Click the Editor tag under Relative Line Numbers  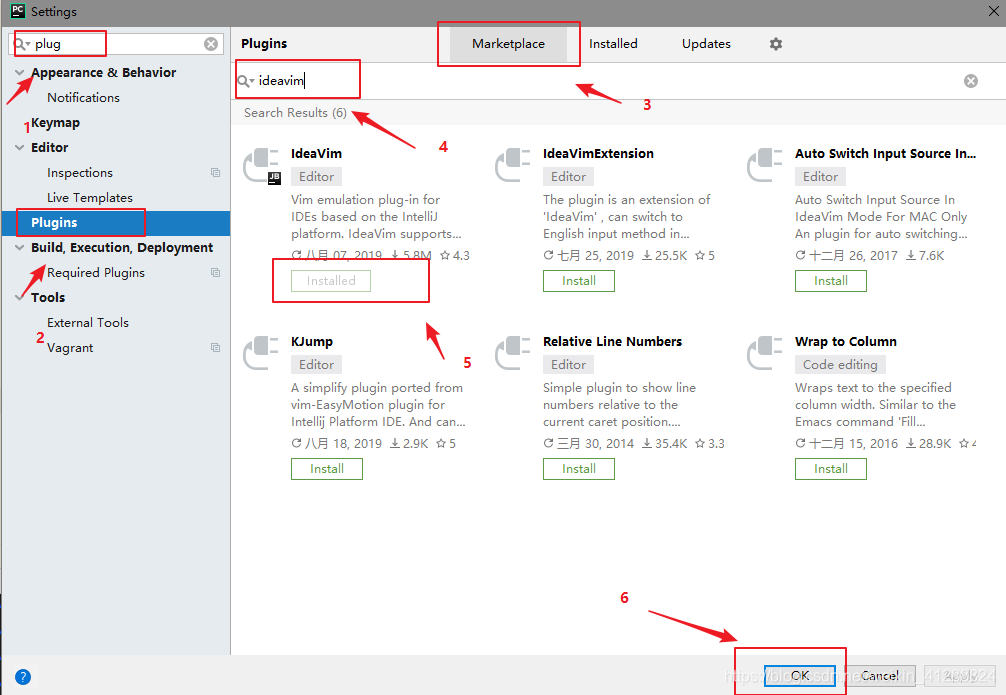[x=568, y=365]
